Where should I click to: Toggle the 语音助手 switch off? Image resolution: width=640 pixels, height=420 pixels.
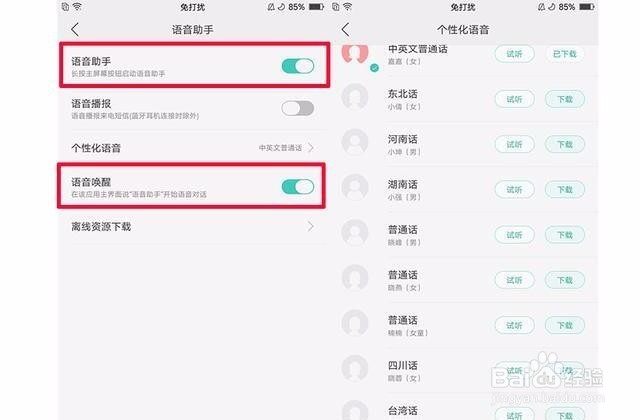point(298,66)
